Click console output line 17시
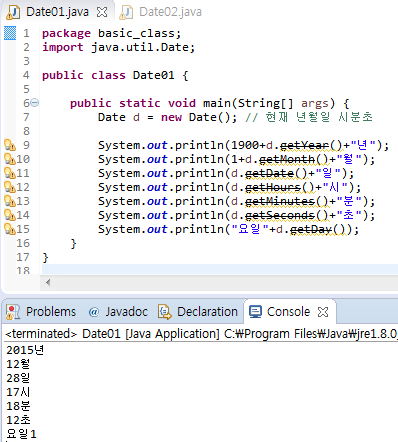The image size is (398, 442). [x=18, y=392]
